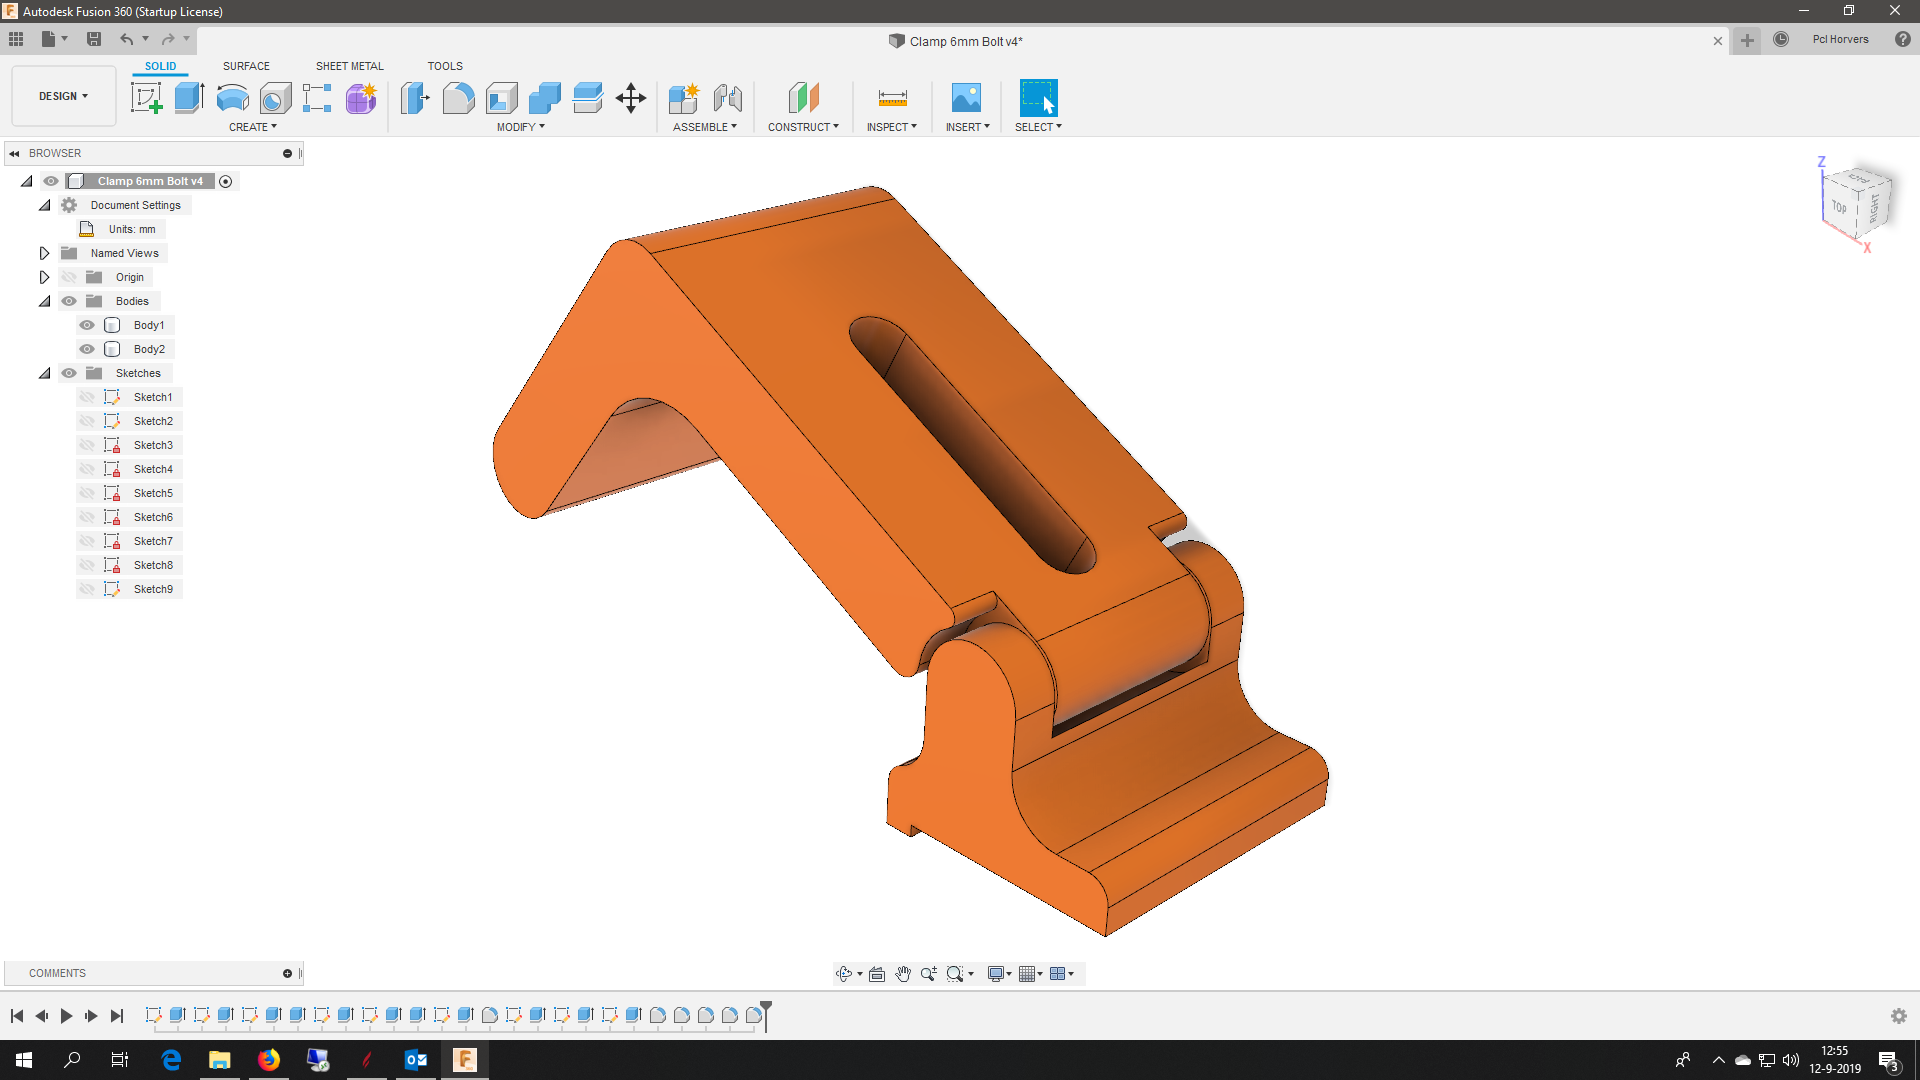The image size is (1920, 1080).
Task: Collapse the Bodies folder
Action: click(x=44, y=301)
